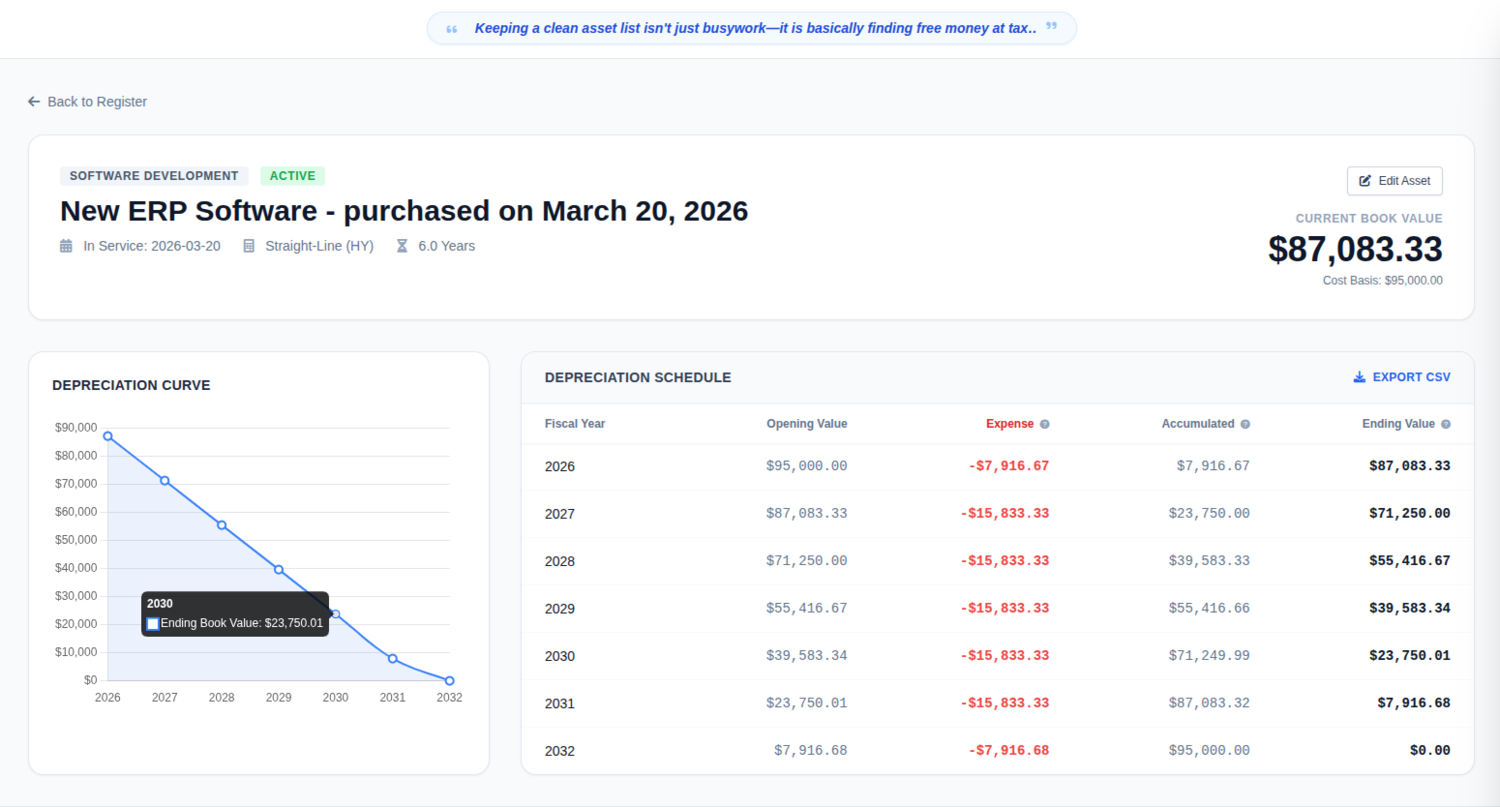
Task: Open the Edit Asset dialog
Action: (x=1394, y=181)
